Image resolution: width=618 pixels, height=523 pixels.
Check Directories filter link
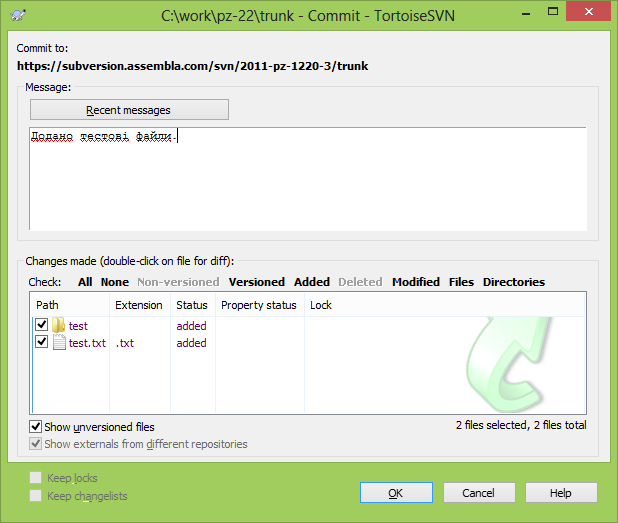(514, 282)
